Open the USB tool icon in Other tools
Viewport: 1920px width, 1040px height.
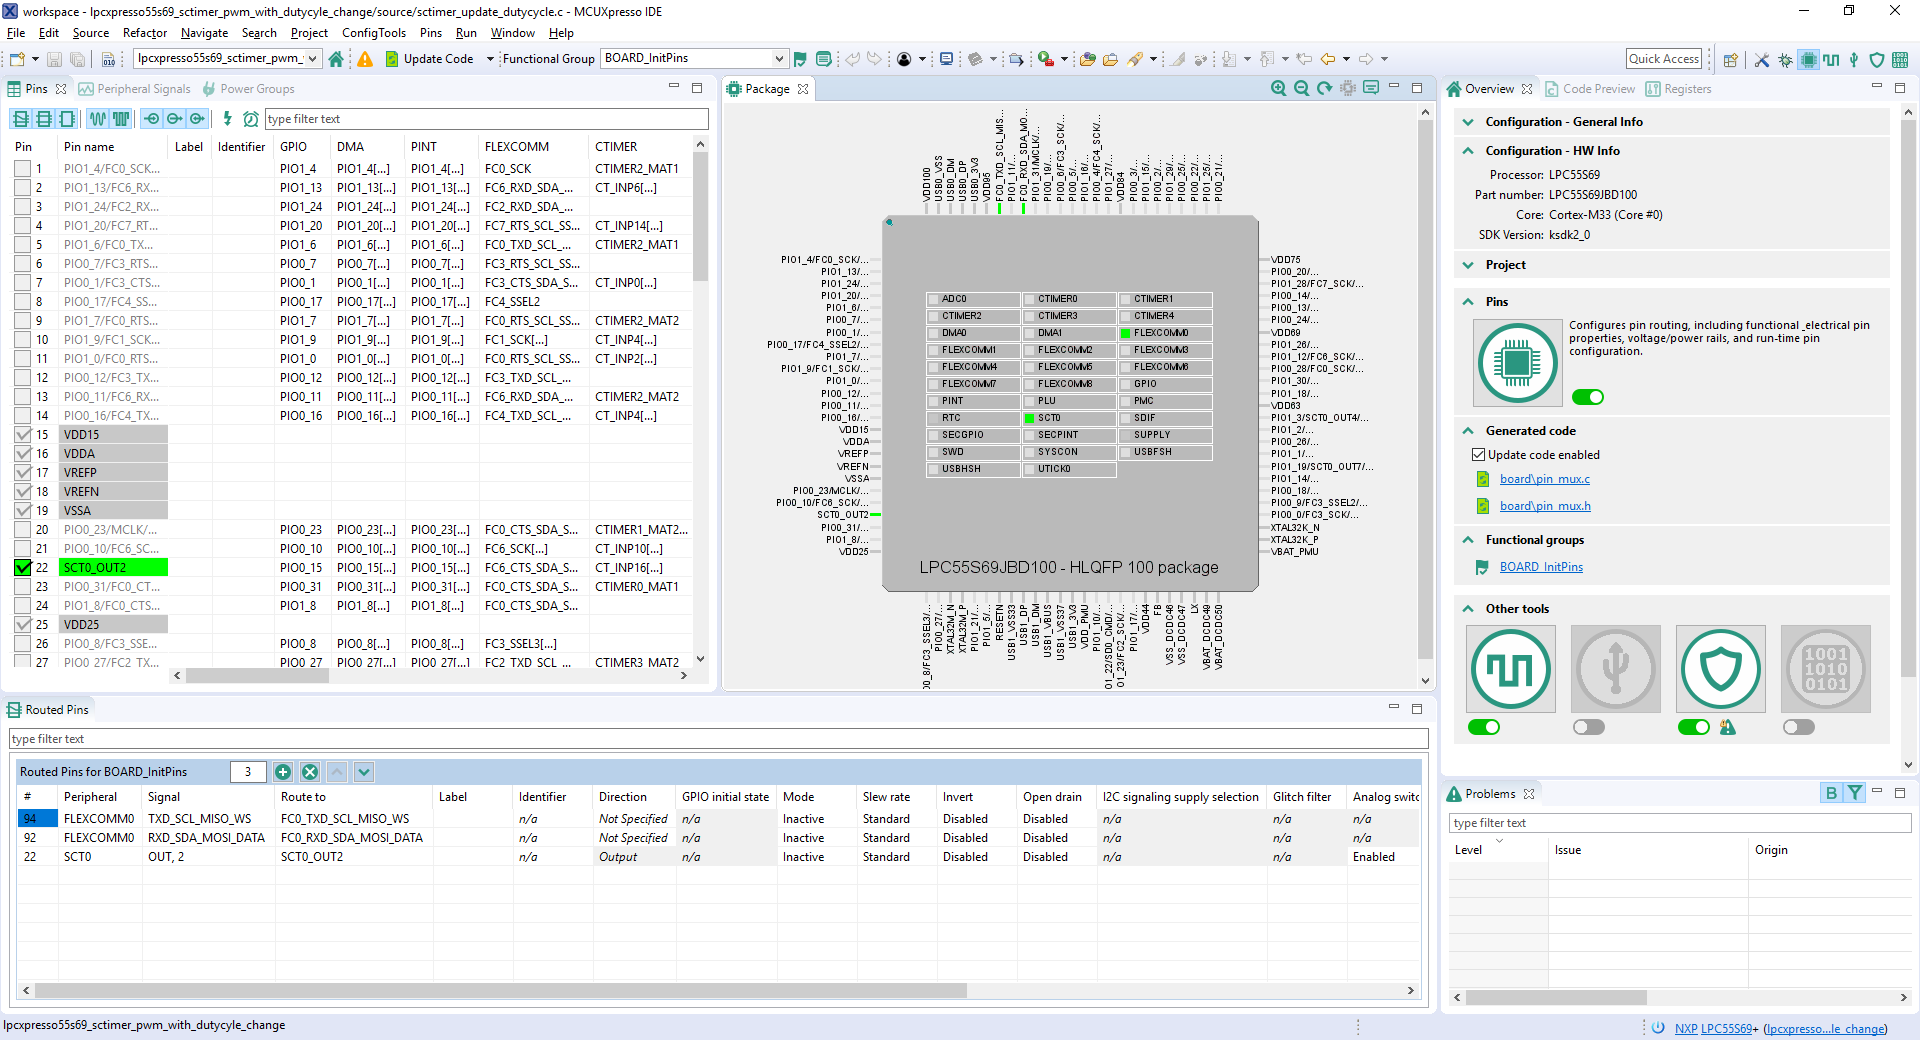[x=1615, y=669]
